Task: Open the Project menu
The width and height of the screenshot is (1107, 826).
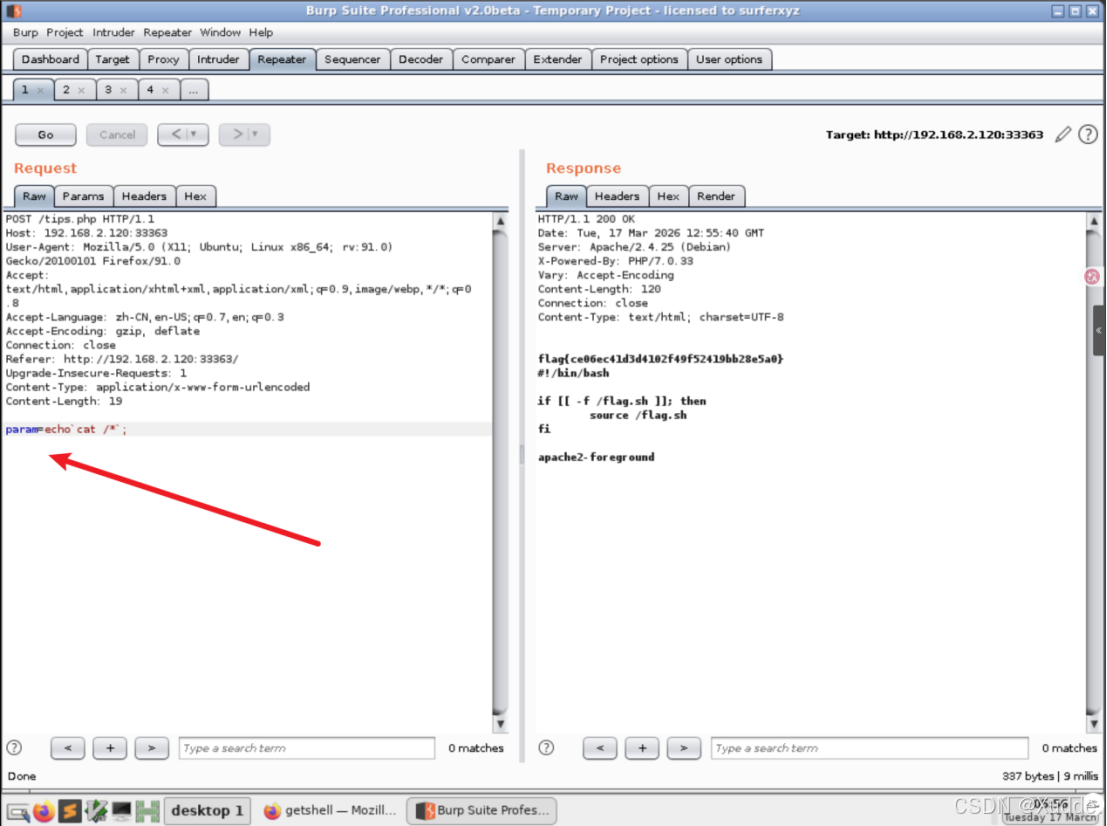Action: pos(64,32)
